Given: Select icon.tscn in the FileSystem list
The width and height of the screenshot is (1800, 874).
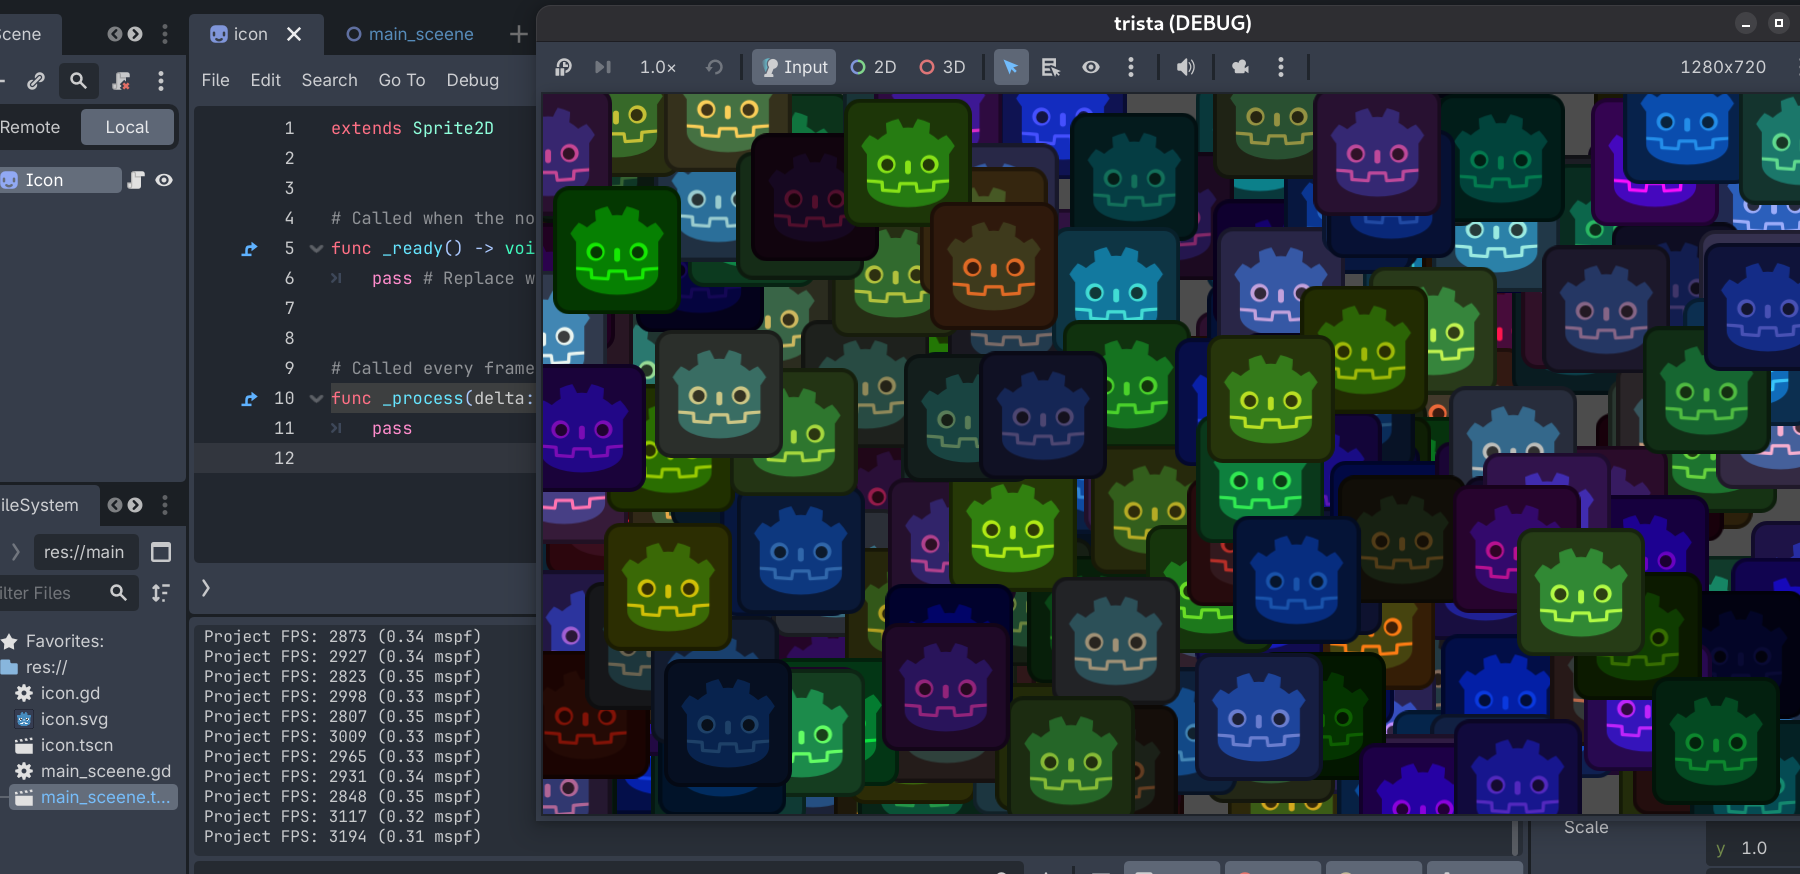Looking at the screenshot, I should pyautogui.click(x=76, y=745).
